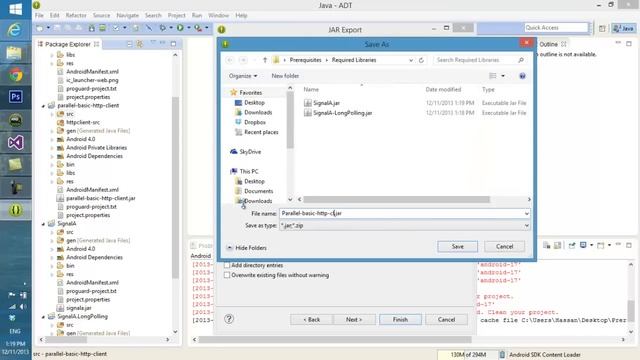Click Hide Folders toggle in Save As
This screenshot has width=640, height=360.
point(246,248)
